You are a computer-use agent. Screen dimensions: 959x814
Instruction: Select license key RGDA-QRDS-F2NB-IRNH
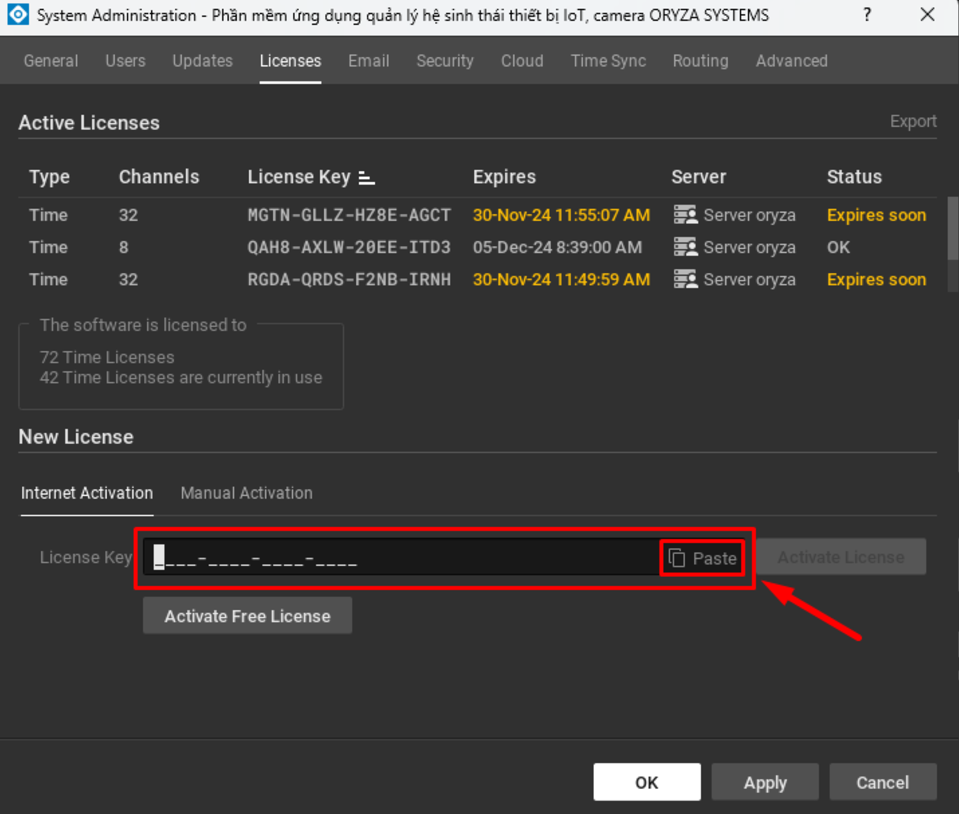tap(349, 279)
